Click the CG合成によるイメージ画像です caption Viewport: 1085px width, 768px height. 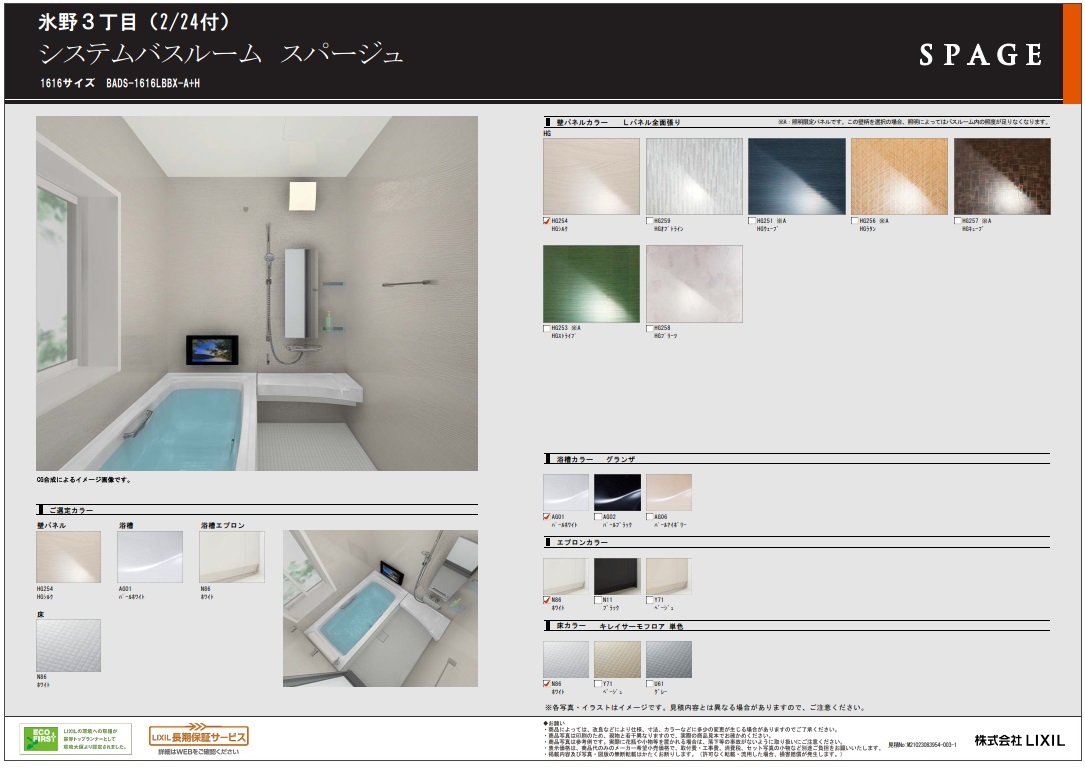pyautogui.click(x=84, y=479)
